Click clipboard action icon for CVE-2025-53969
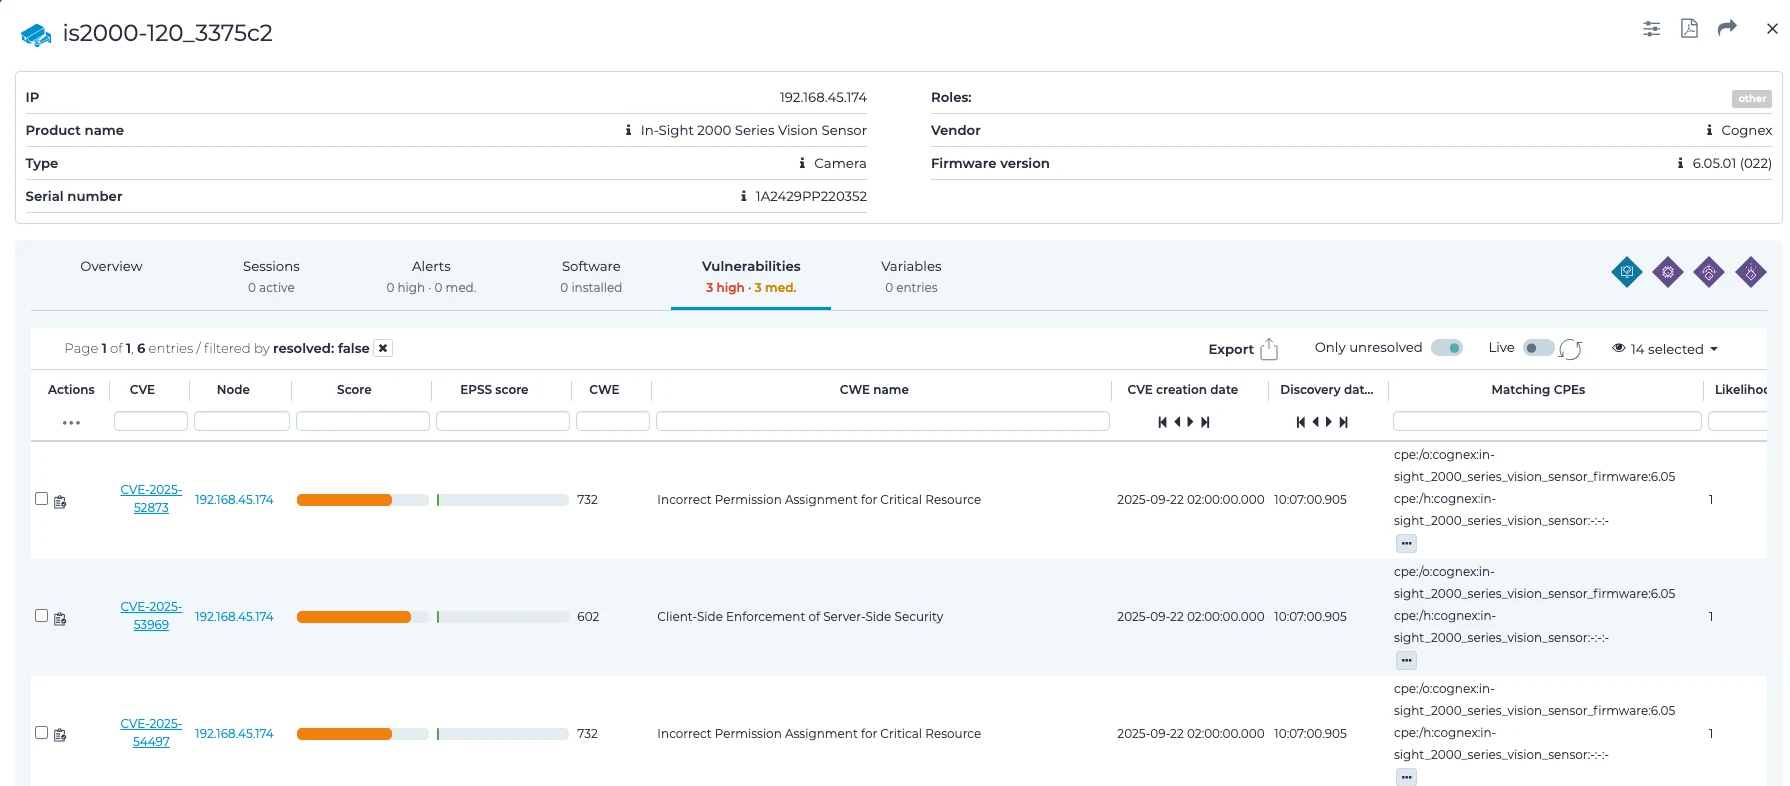1790x786 pixels. pyautogui.click(x=60, y=618)
